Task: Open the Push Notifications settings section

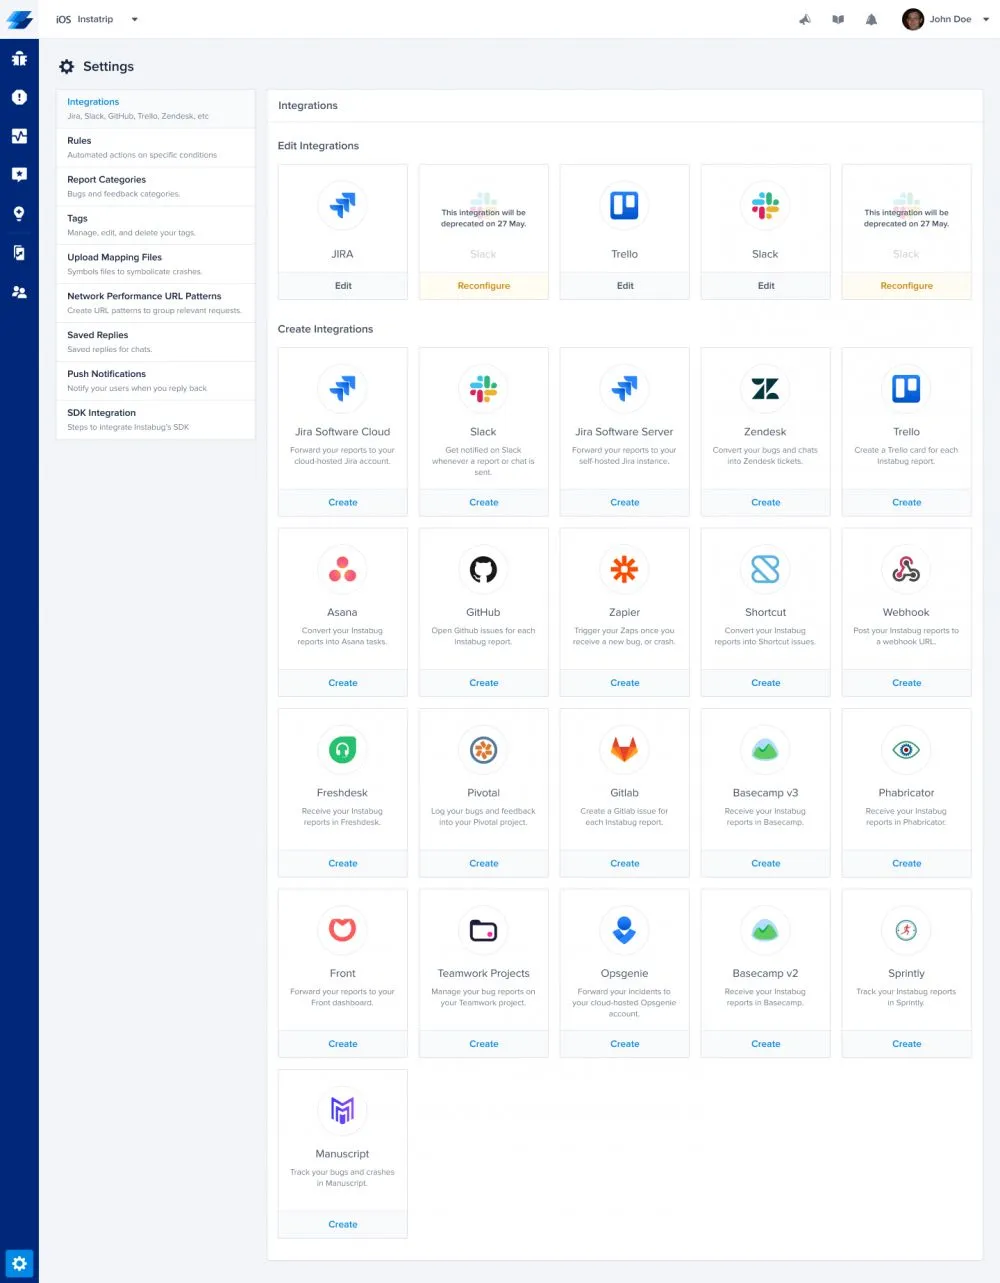Action: [155, 381]
